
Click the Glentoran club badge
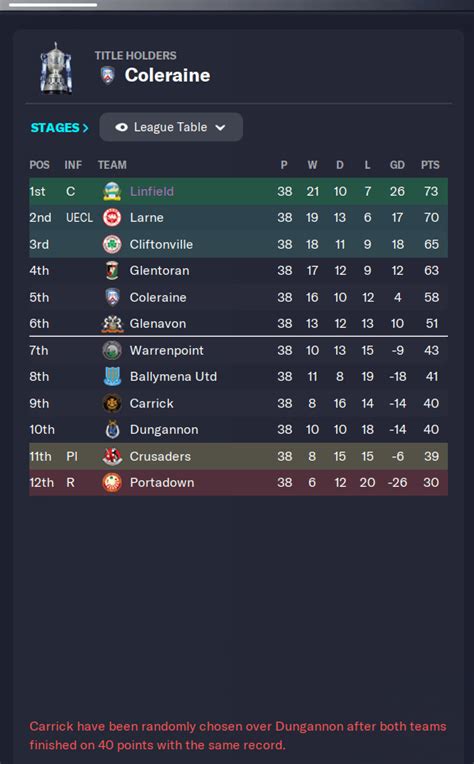pyautogui.click(x=112, y=270)
